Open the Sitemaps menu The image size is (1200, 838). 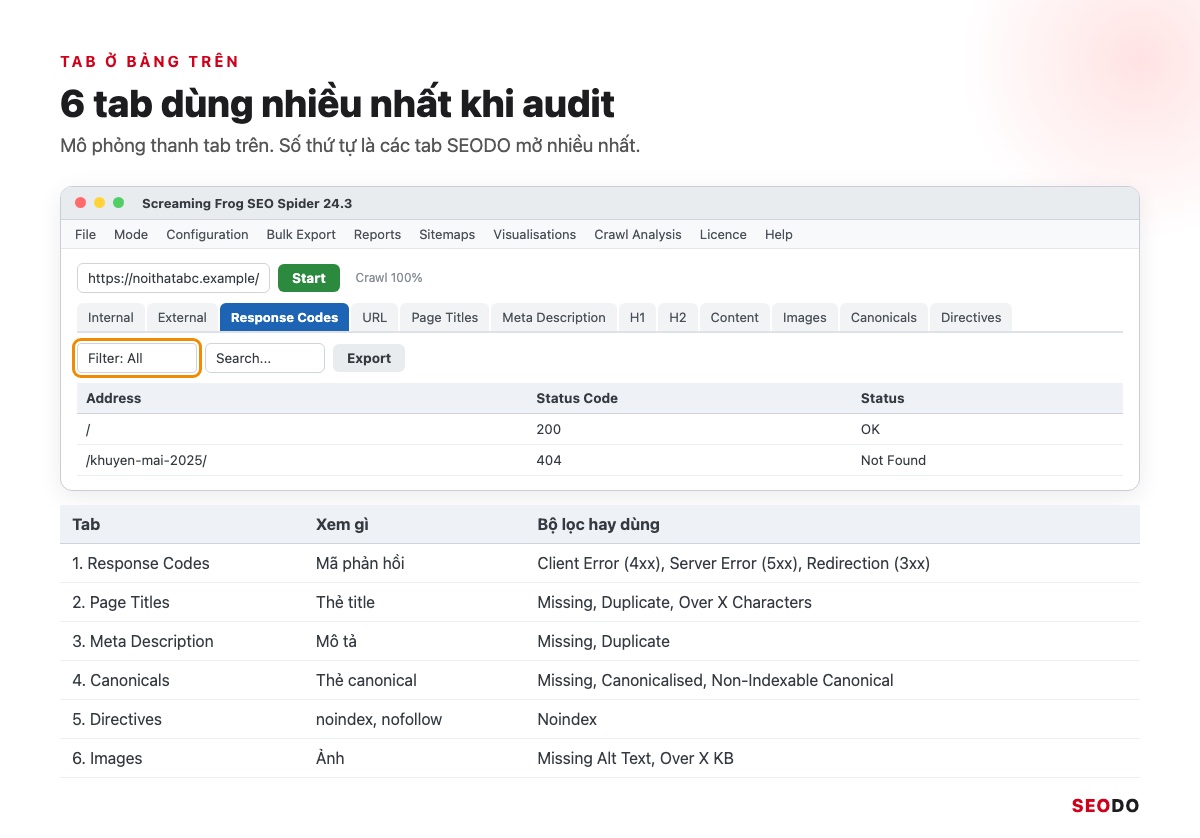pyautogui.click(x=447, y=235)
